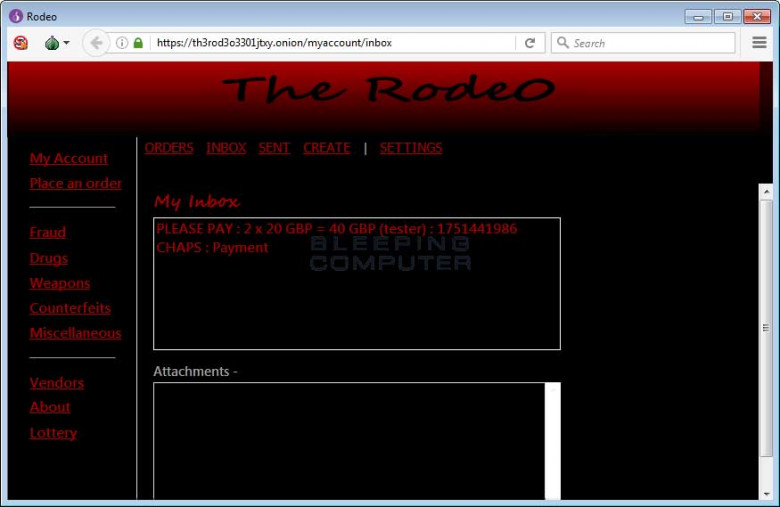
Task: Click the NoScript icon in the toolbar
Action: (21, 43)
